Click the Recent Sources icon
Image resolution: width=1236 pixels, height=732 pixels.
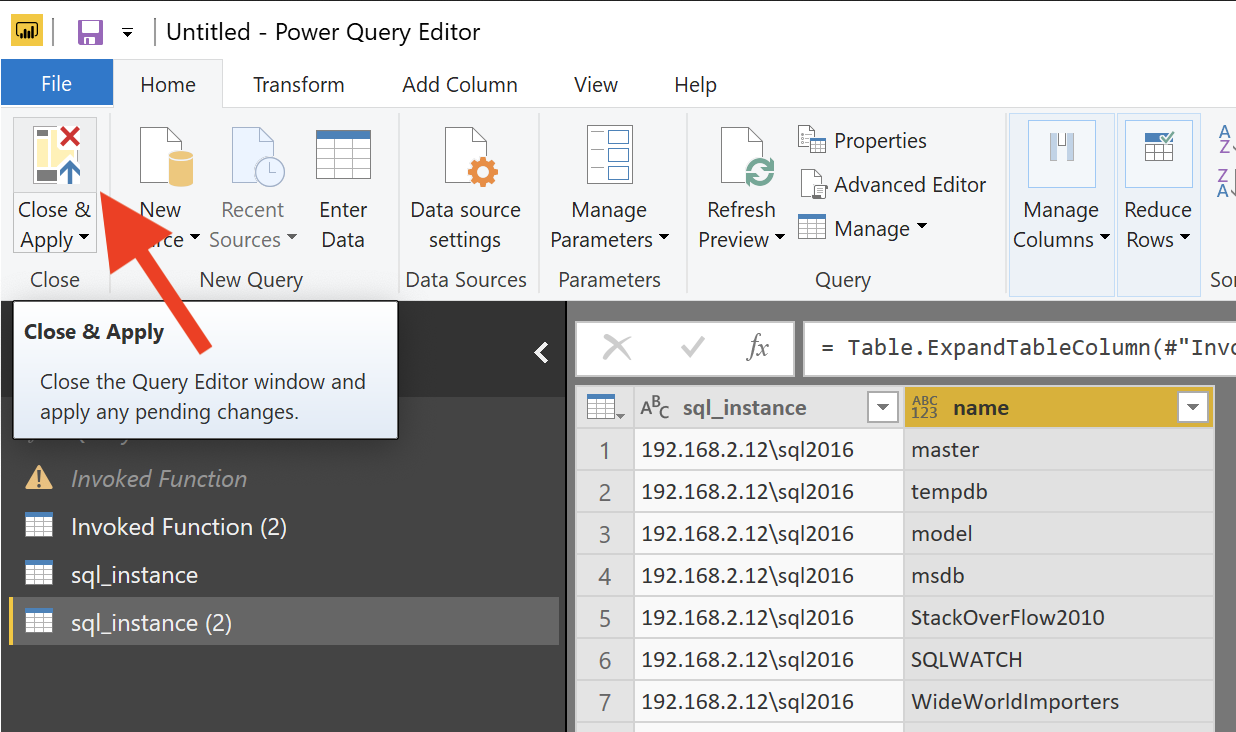click(x=258, y=157)
